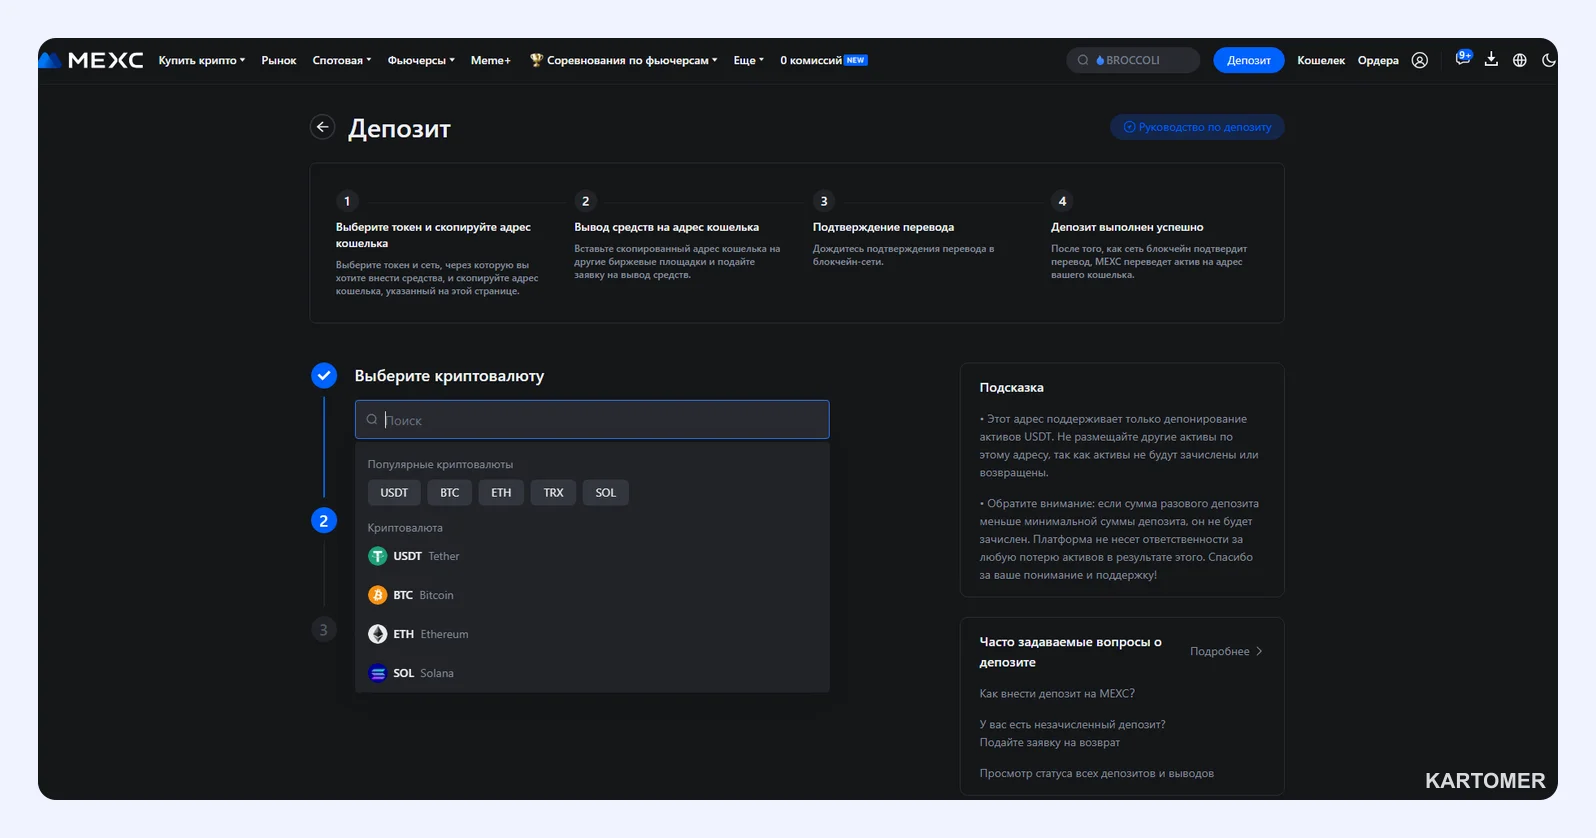The width and height of the screenshot is (1596, 838).
Task: Go back using the arrow icon
Action: [322, 127]
